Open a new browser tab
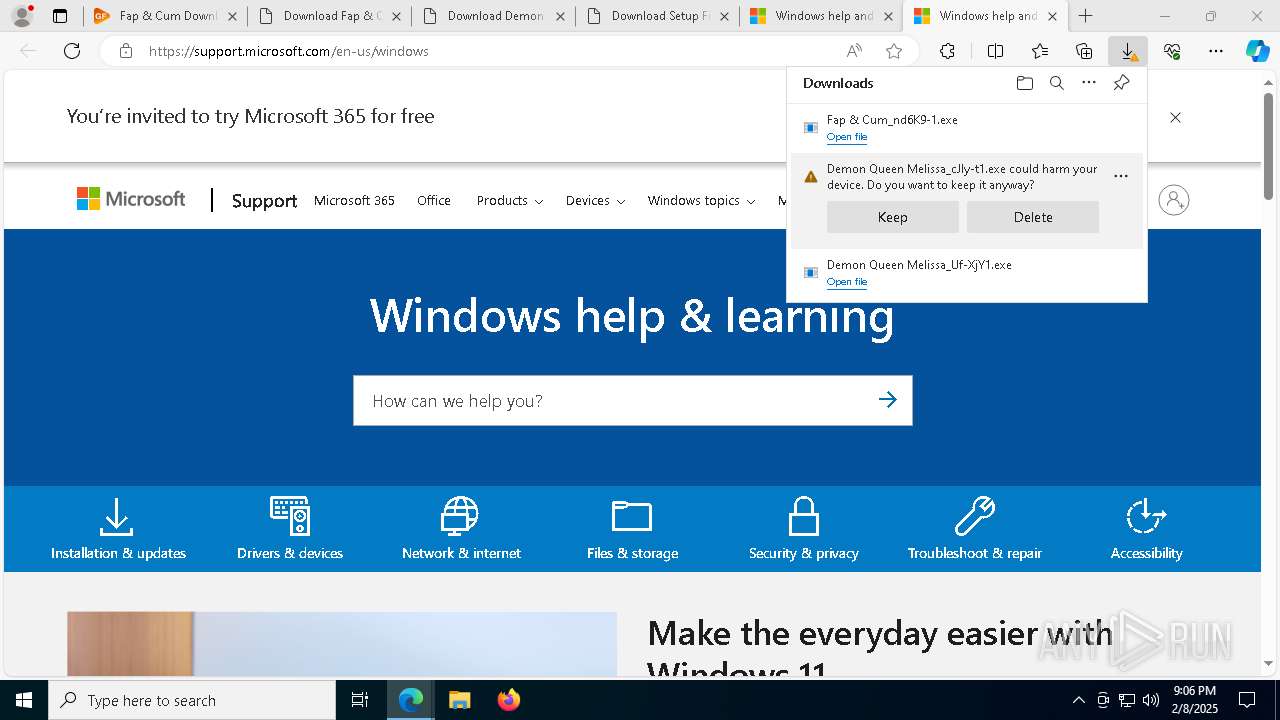1280x720 pixels. (x=1085, y=16)
